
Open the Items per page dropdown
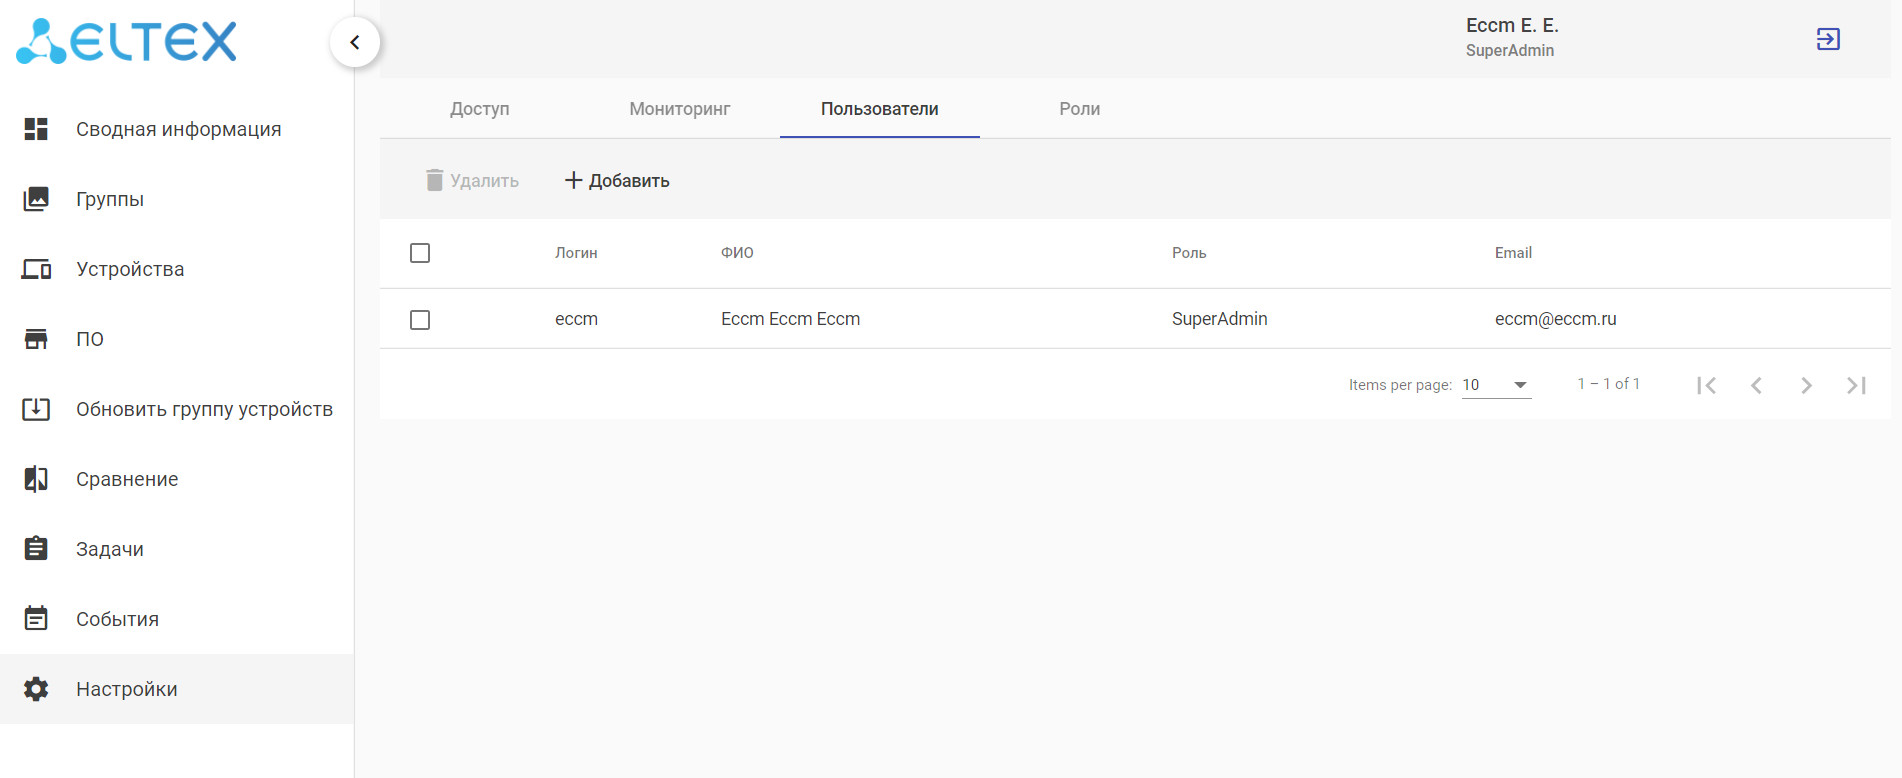coord(1496,385)
